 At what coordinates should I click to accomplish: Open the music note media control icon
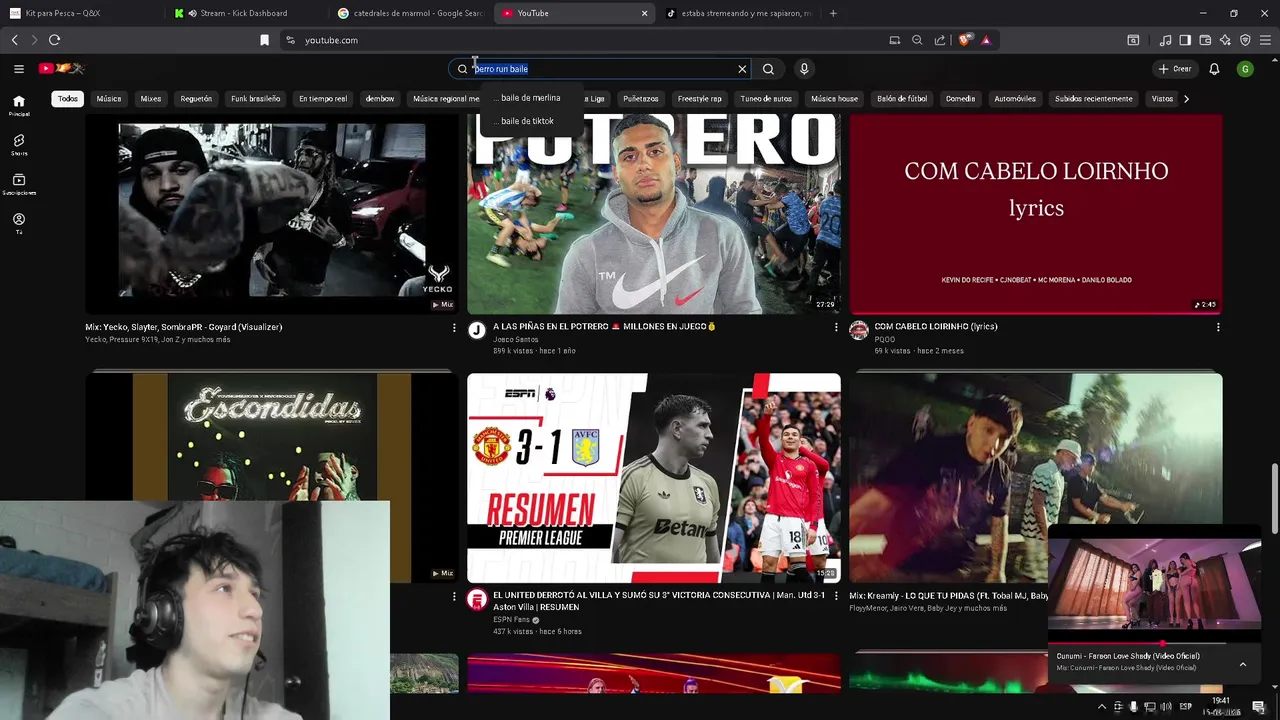[x=1165, y=40]
